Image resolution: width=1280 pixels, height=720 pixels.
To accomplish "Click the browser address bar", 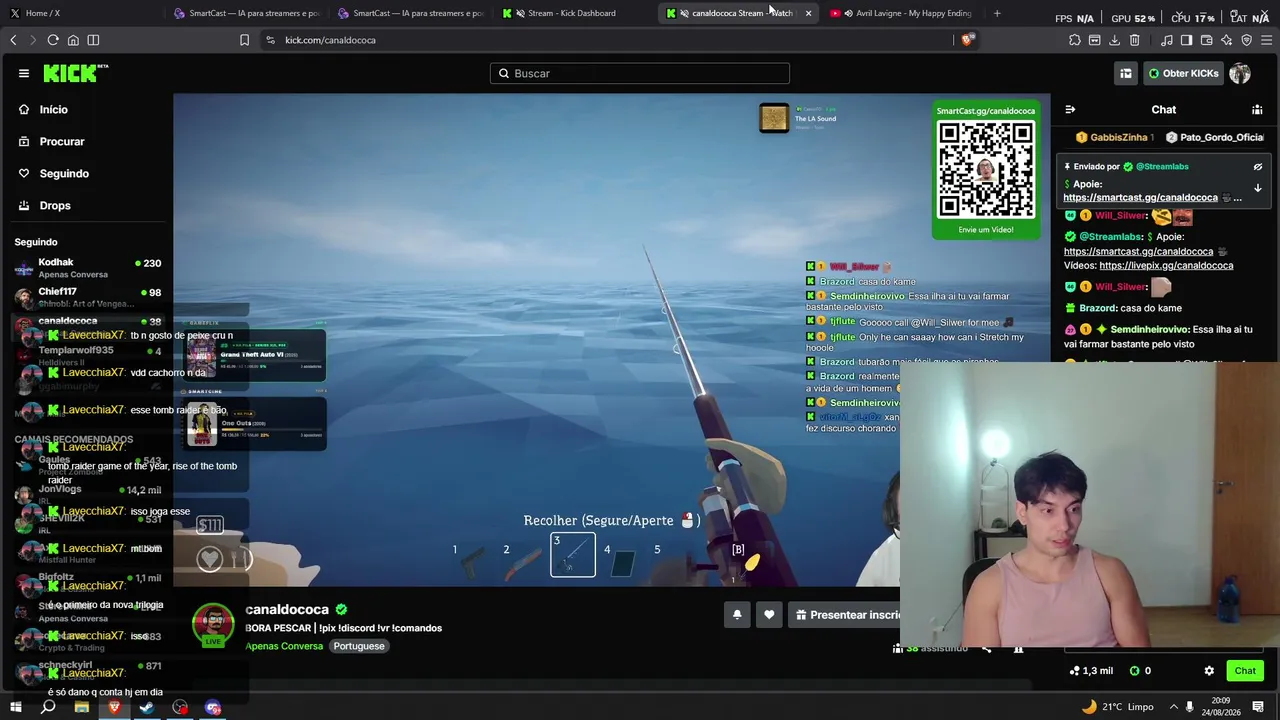I will pos(610,40).
